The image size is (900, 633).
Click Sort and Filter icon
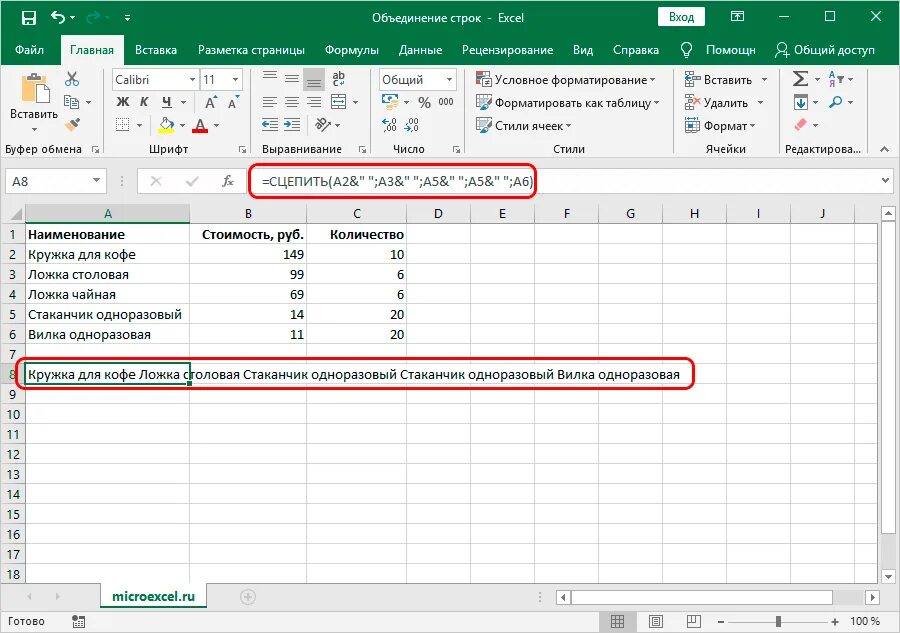tap(836, 79)
